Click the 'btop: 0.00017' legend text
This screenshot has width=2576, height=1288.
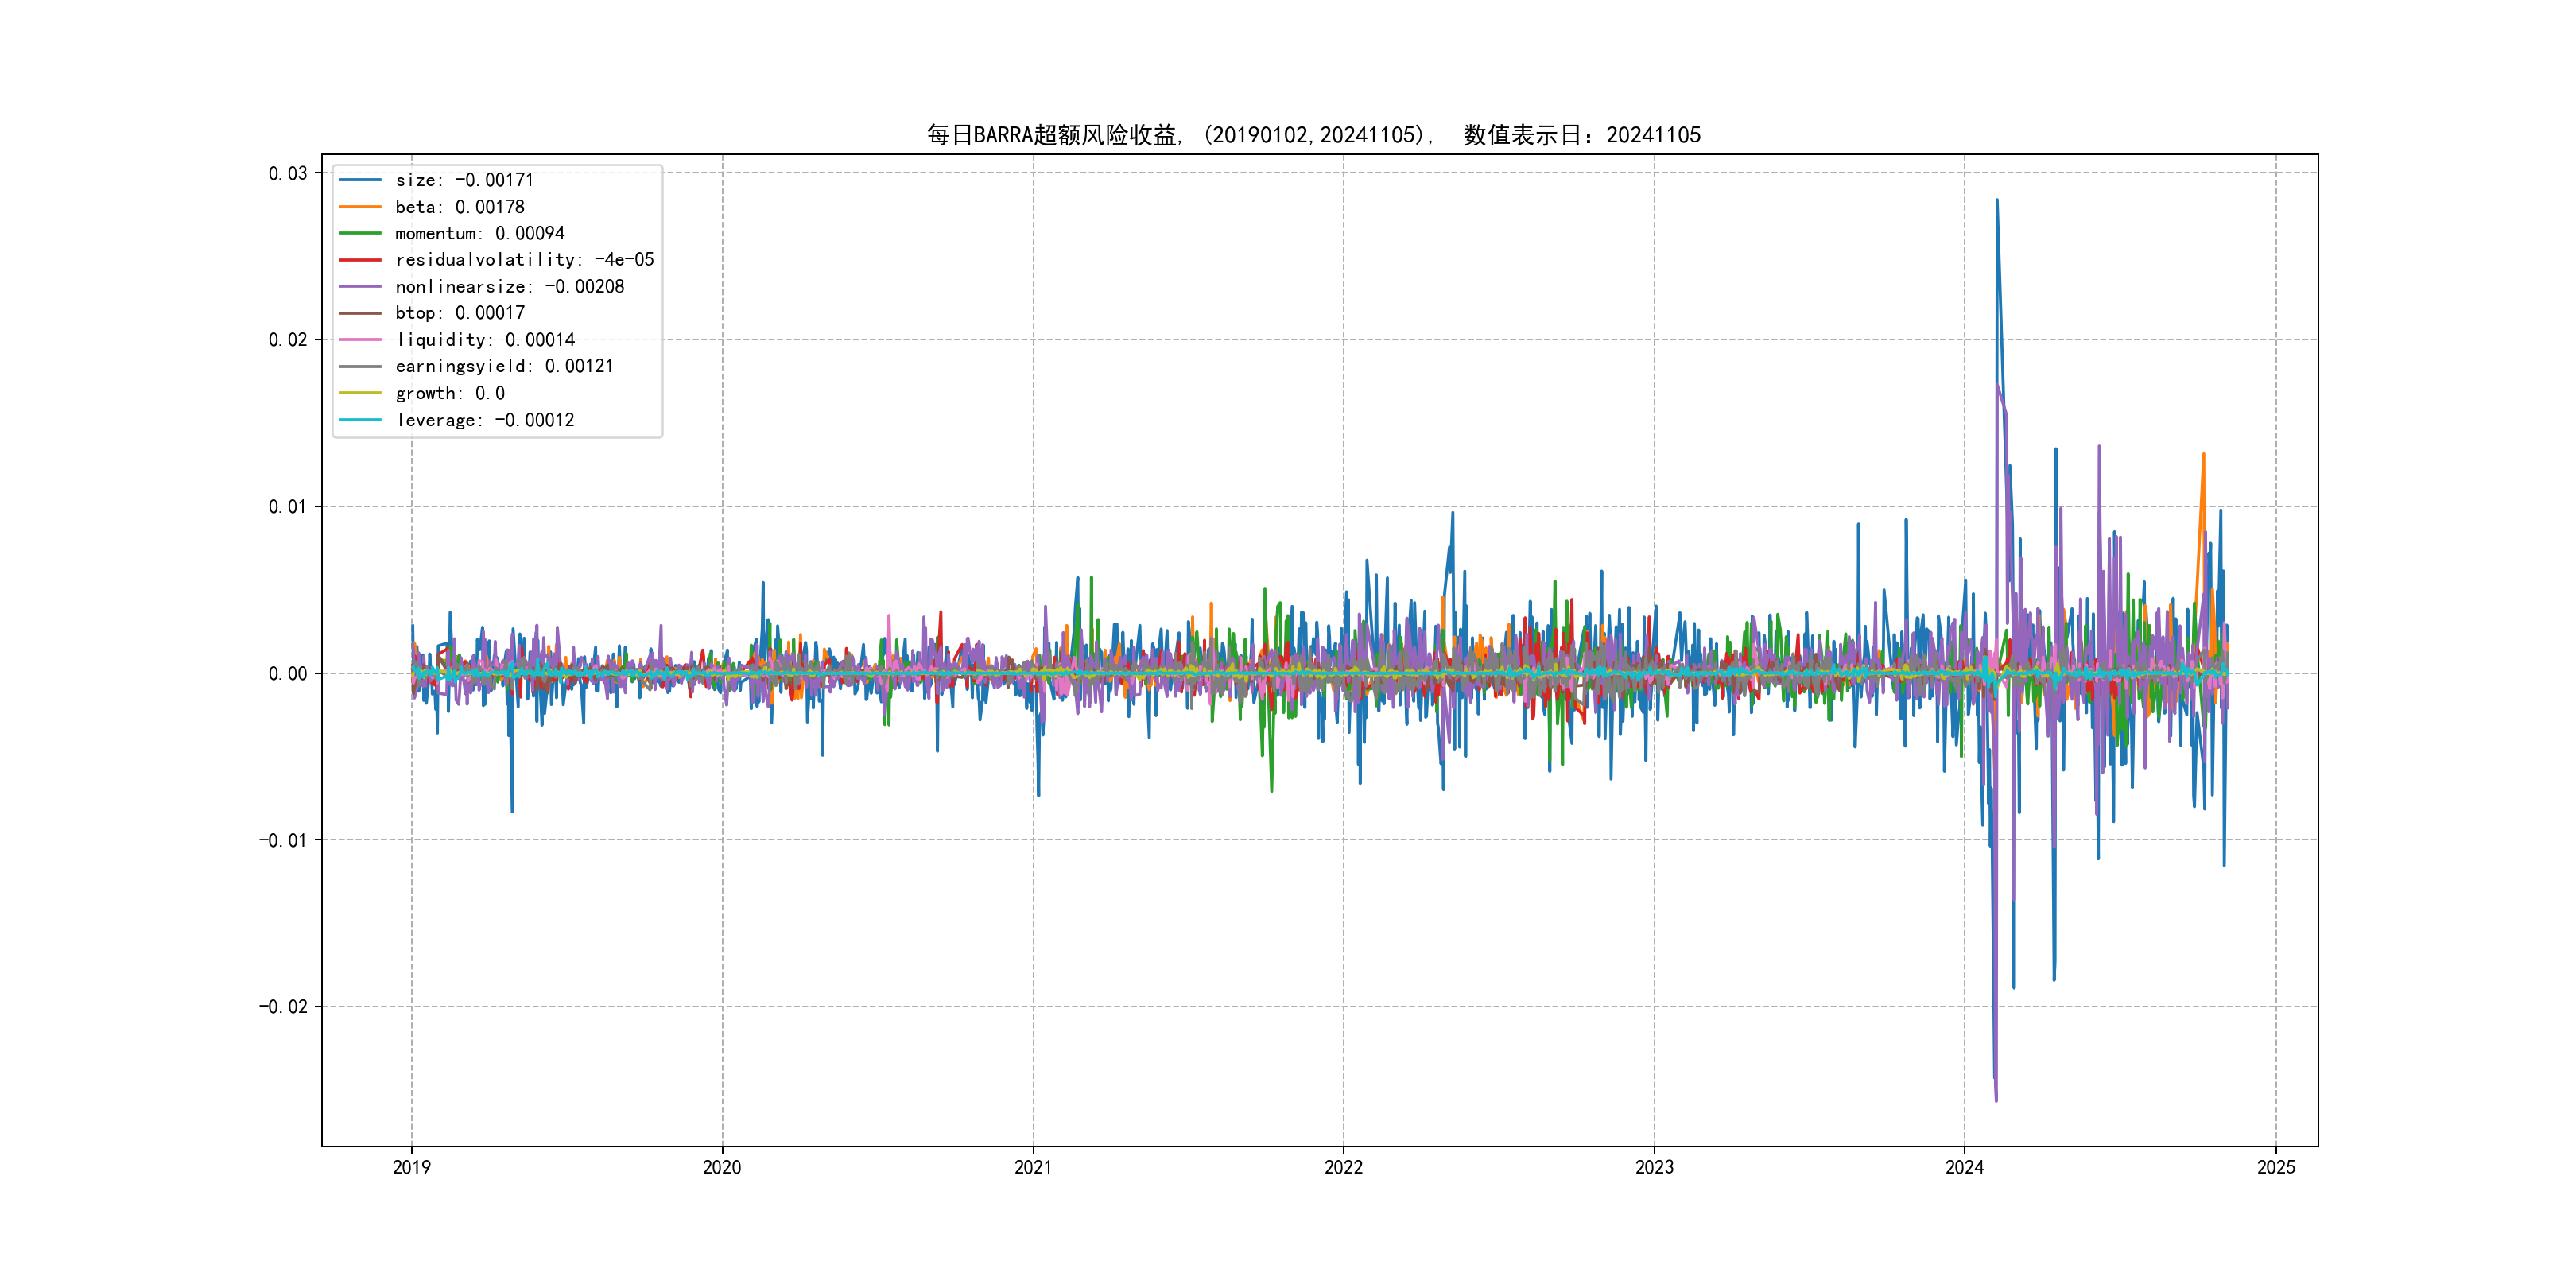(459, 313)
